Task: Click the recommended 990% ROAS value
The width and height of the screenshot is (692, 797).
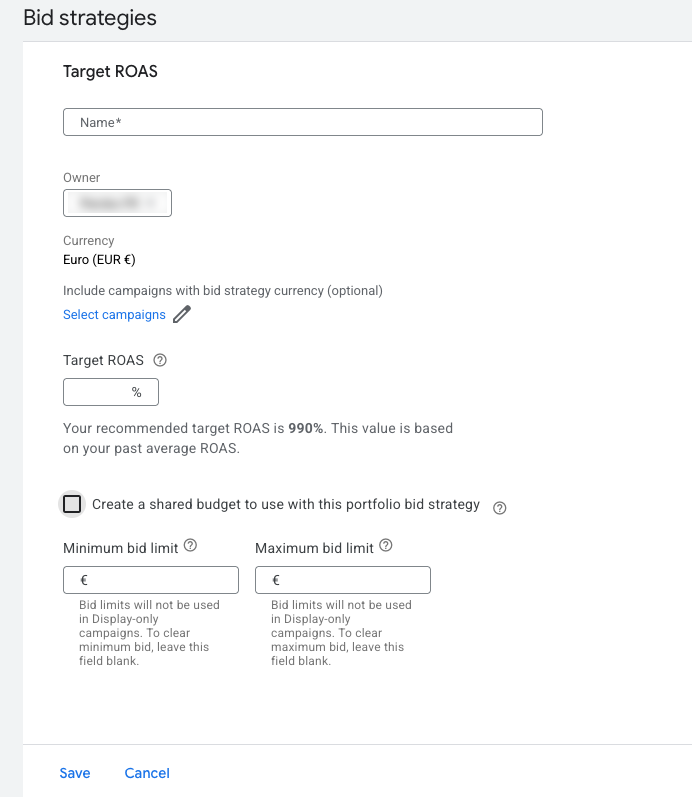Action: [x=306, y=428]
